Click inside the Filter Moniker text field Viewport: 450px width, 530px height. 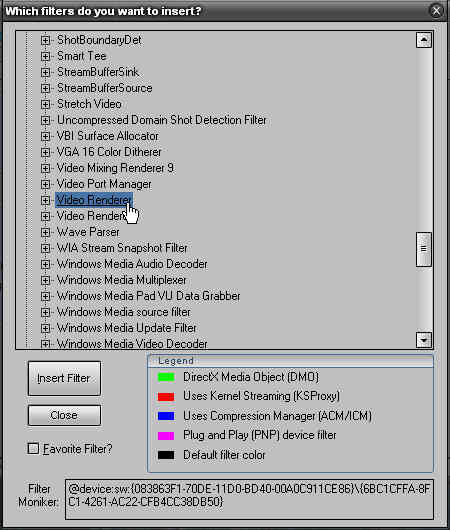coord(249,499)
